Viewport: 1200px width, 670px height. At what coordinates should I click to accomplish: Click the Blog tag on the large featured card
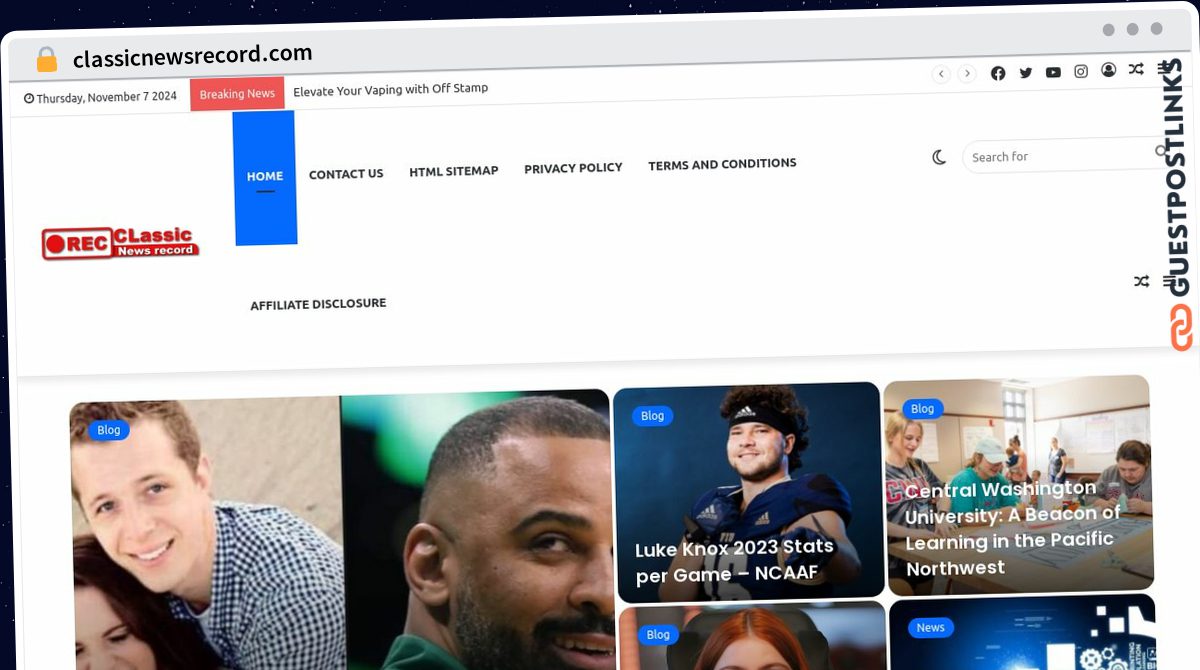tap(109, 430)
